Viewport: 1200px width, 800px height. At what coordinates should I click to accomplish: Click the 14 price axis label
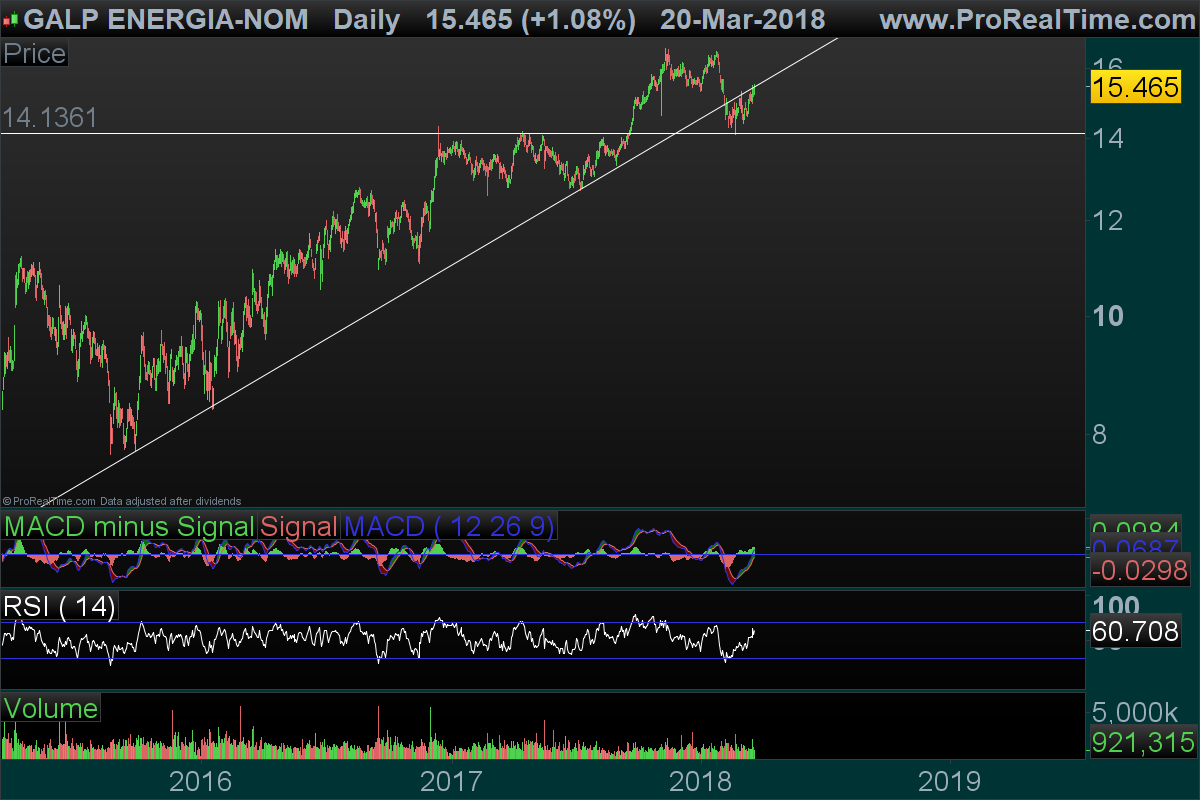click(x=1107, y=138)
